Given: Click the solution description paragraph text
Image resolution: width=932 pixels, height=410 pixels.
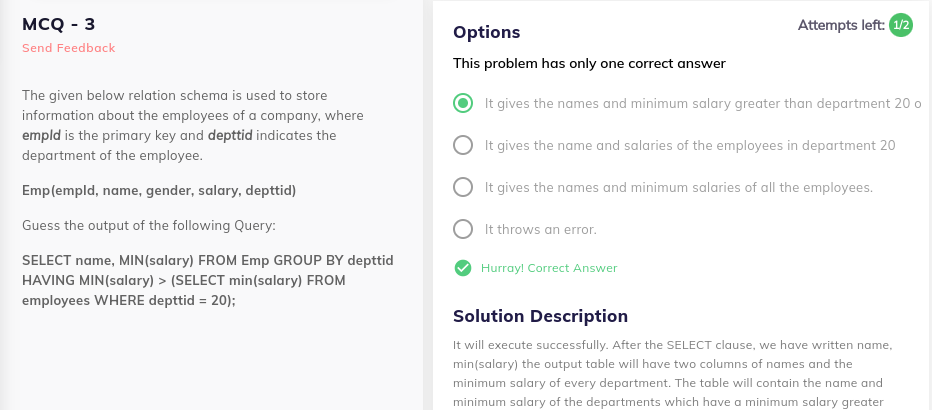Looking at the screenshot, I should pyautogui.click(x=673, y=374).
